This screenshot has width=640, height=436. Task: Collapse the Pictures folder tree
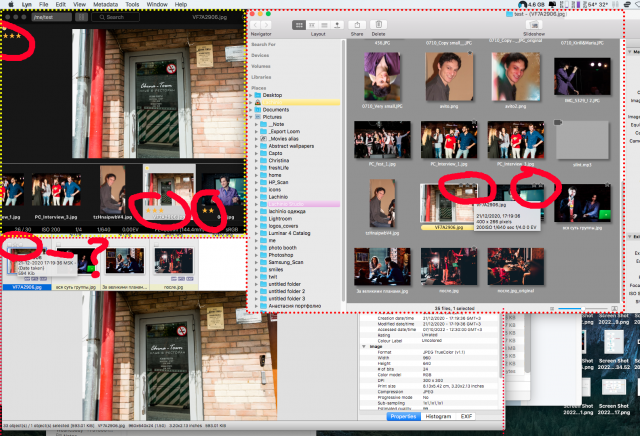click(x=251, y=117)
